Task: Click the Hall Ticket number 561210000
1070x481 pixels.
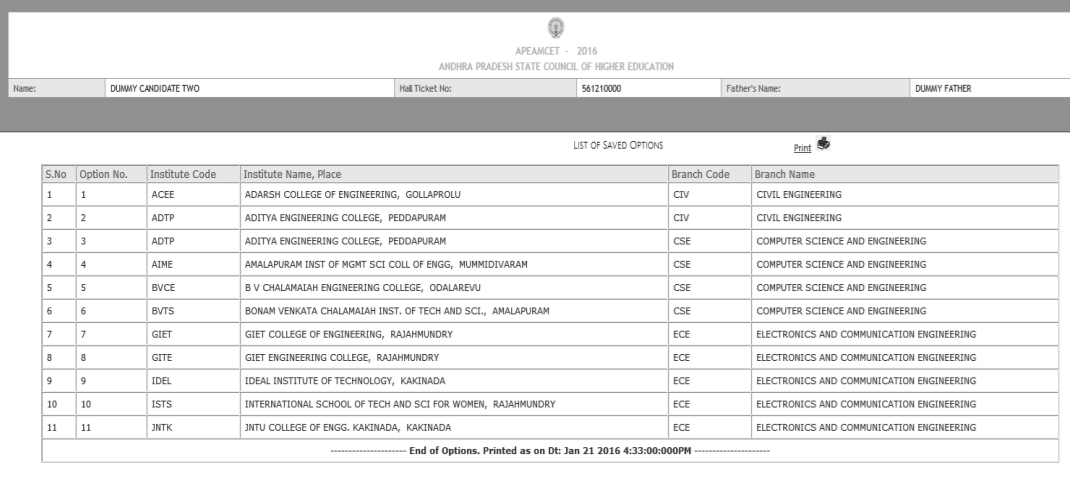Action: [601, 89]
